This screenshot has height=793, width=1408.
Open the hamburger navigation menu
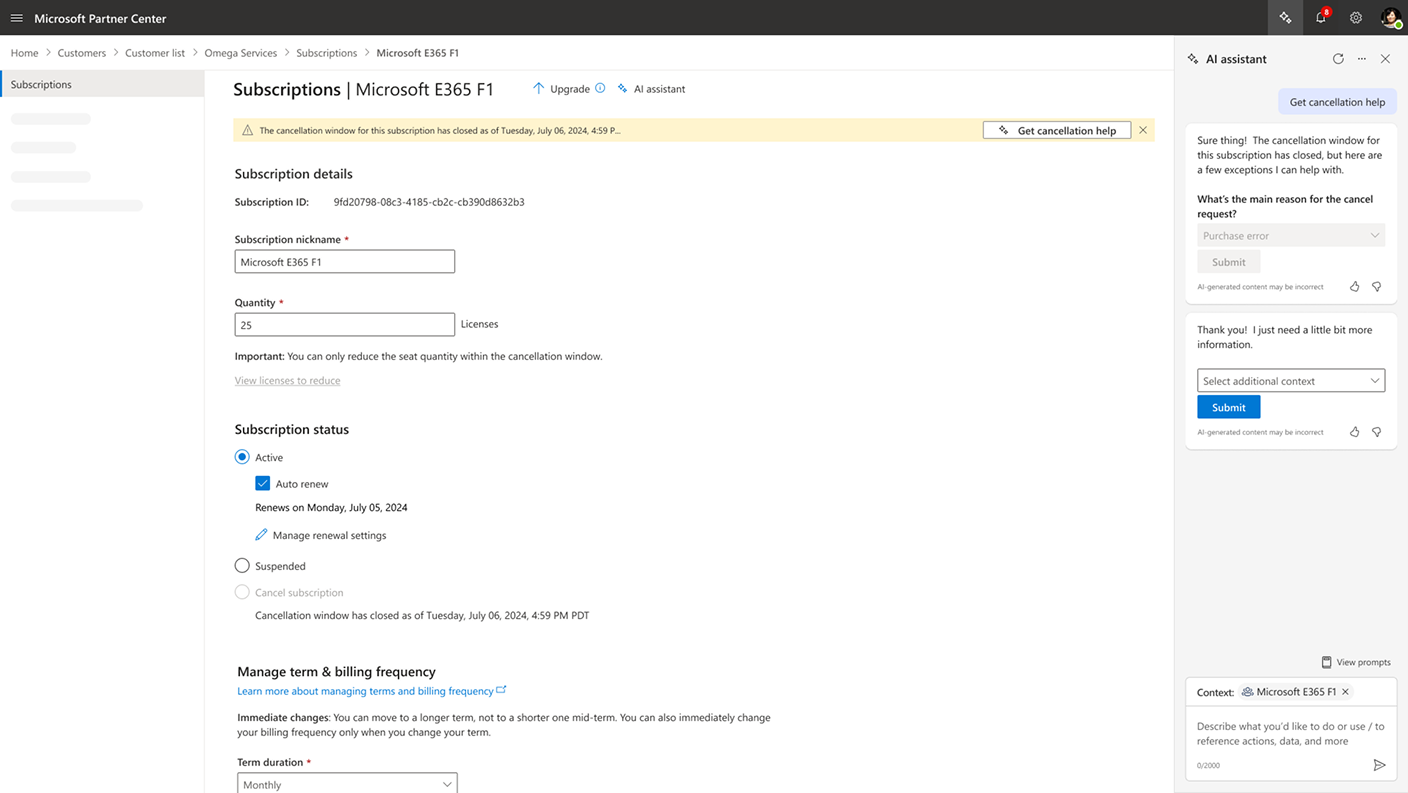(16, 18)
